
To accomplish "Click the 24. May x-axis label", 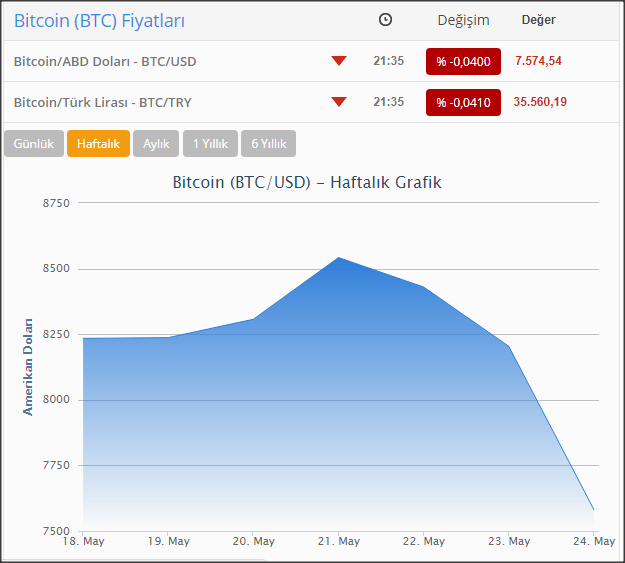I will pos(594,541).
